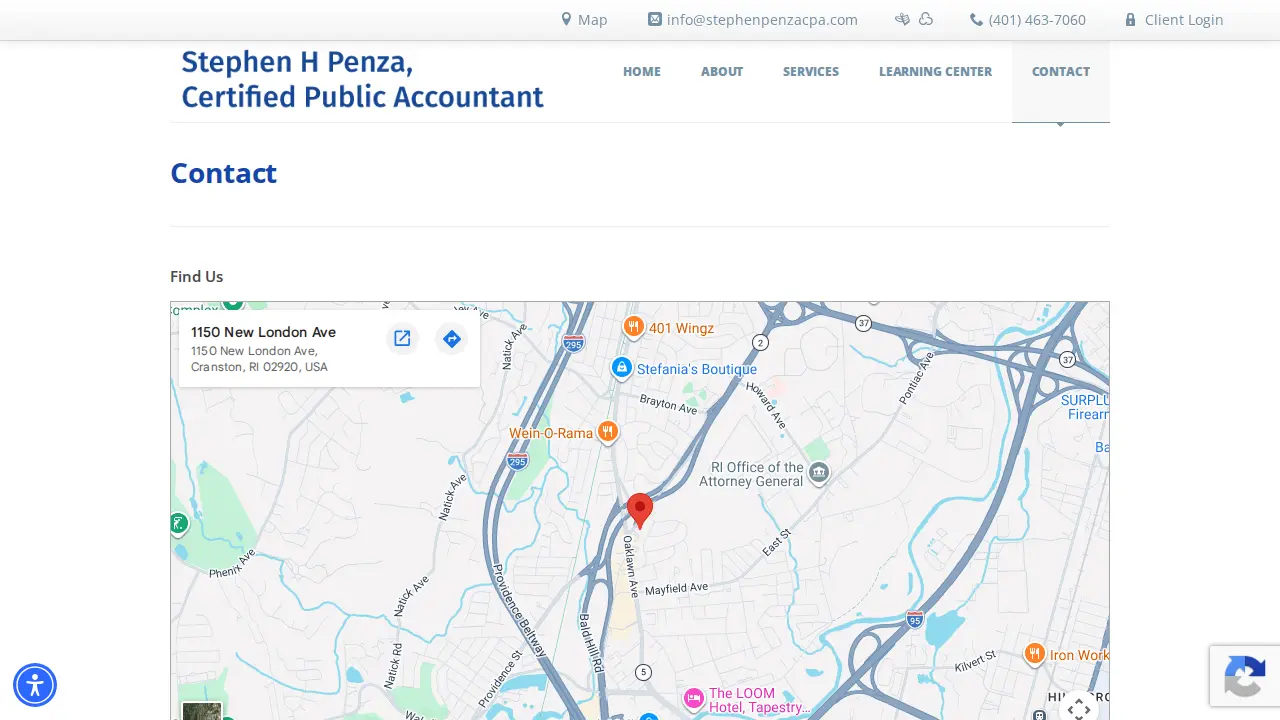Click the padlock icon beside Client Login
The width and height of the screenshot is (1280, 720).
click(x=1131, y=20)
